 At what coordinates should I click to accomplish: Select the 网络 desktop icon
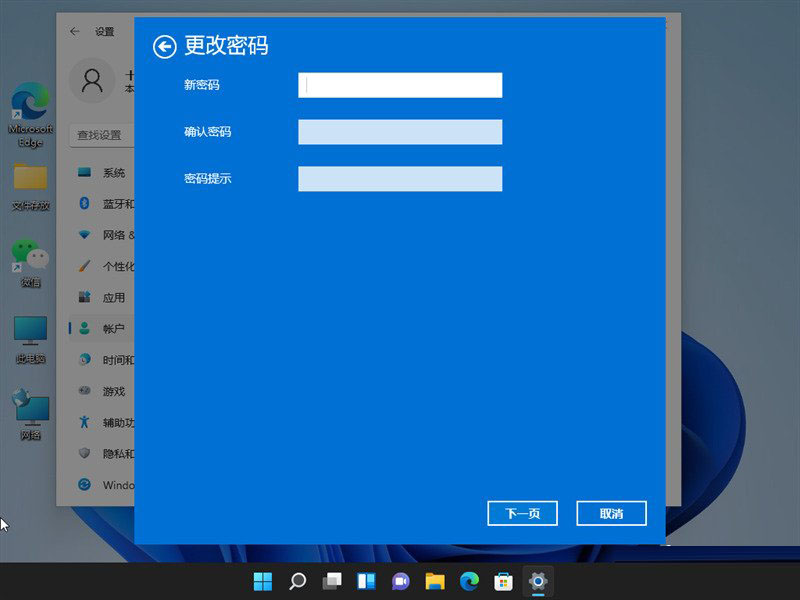[30, 414]
